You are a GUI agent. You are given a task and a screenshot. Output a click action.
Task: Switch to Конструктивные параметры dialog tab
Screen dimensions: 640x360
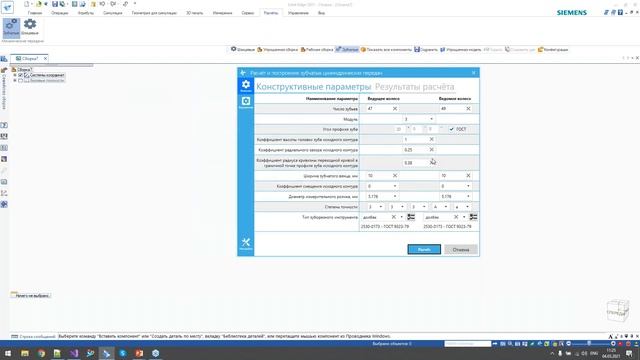(x=313, y=87)
